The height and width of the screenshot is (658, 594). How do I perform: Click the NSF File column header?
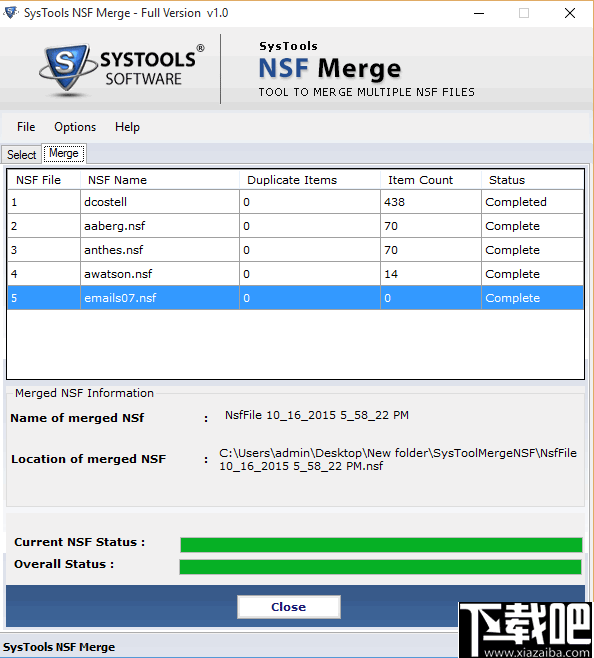44,180
